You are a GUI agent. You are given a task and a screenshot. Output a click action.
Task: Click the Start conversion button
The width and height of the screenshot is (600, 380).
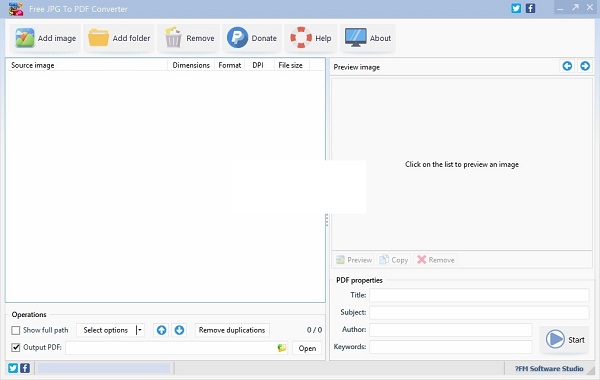565,339
